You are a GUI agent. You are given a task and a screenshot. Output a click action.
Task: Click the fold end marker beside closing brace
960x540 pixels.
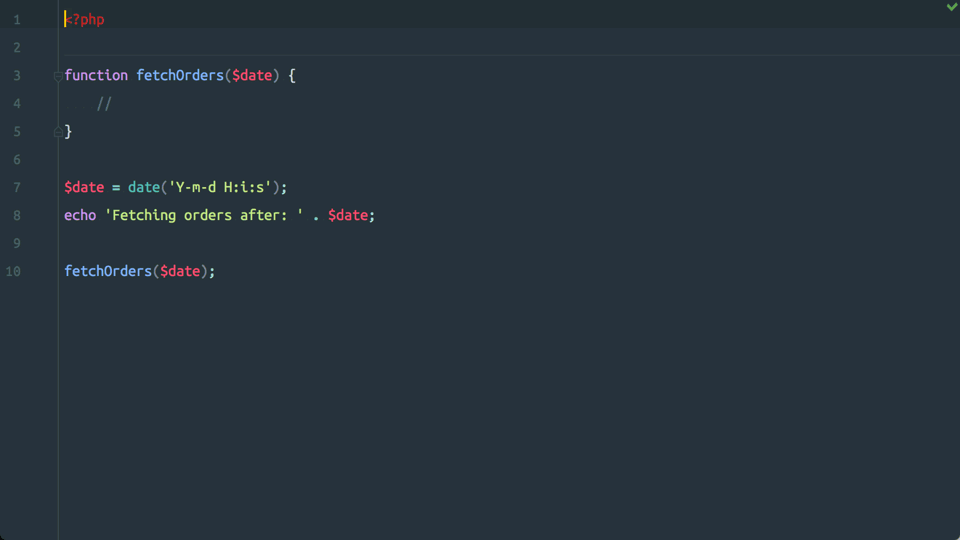coord(58,131)
